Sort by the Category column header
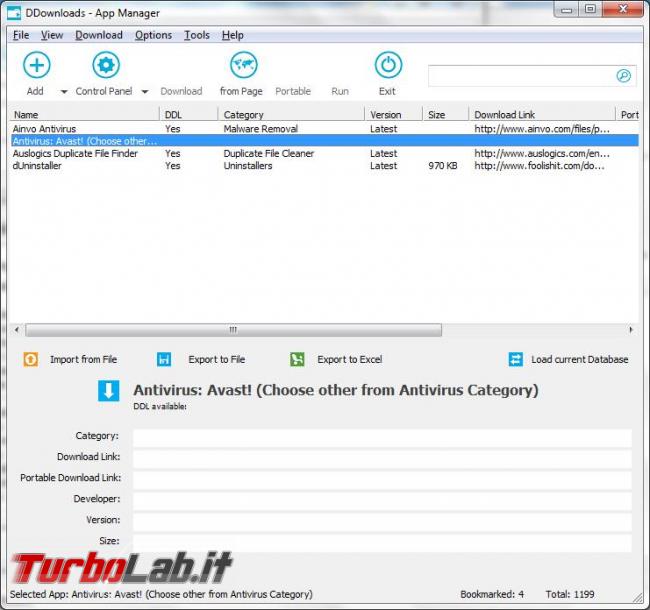Viewport: 650px width, 610px height. 291,115
